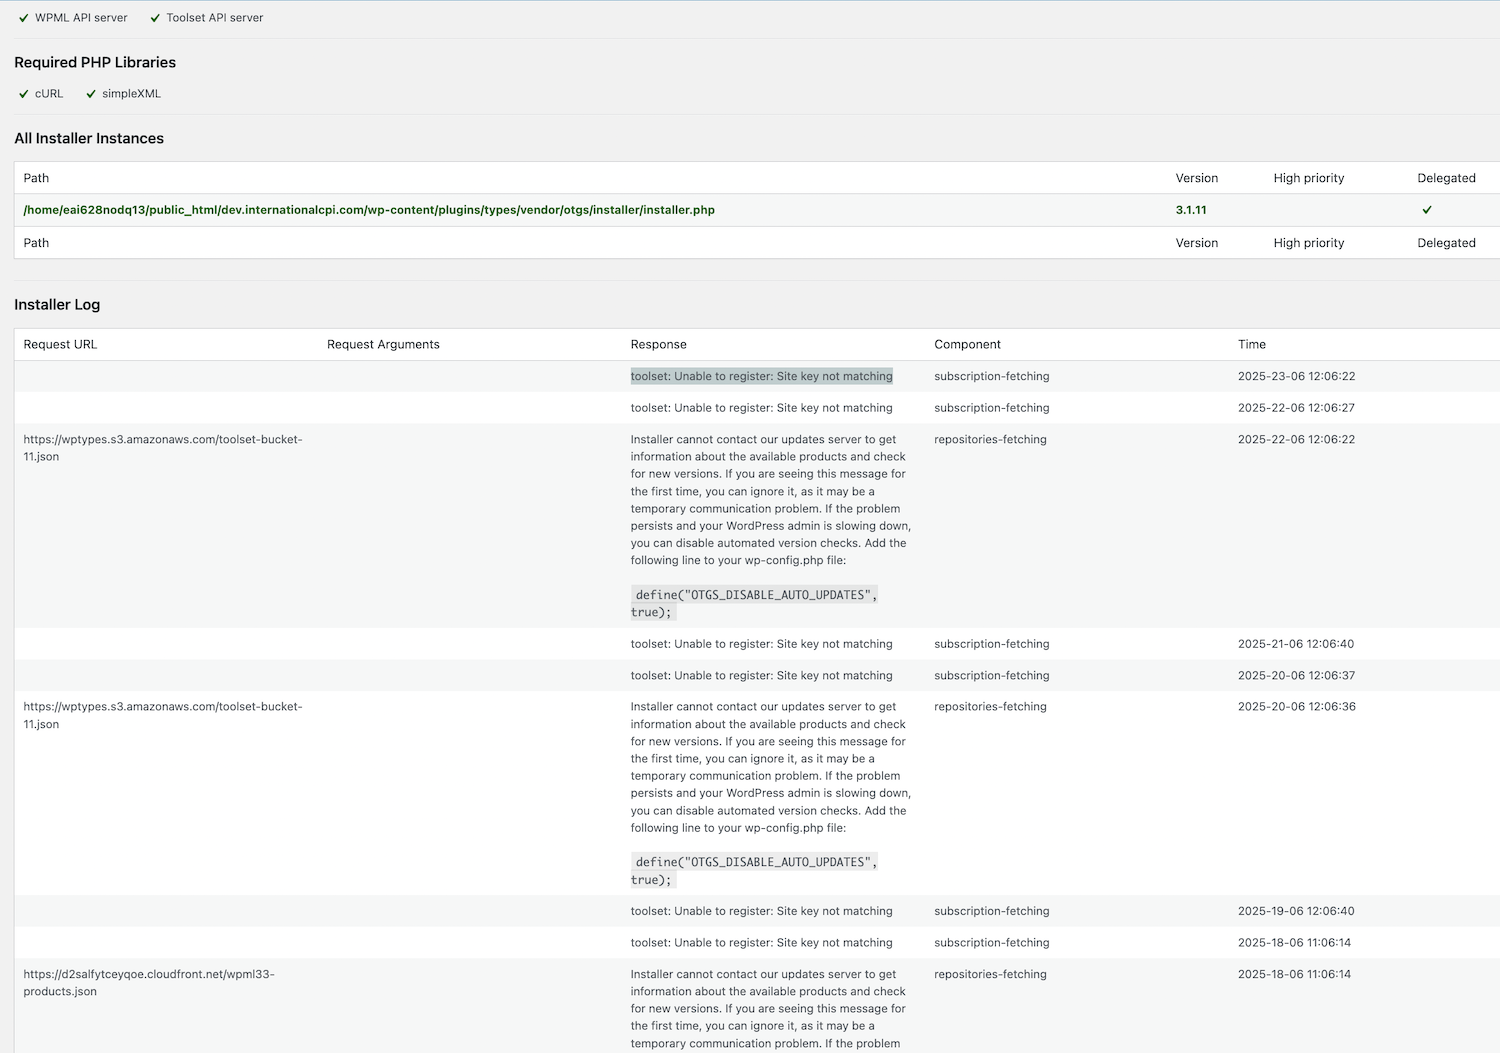Click the All Installer Instances heading
This screenshot has width=1500, height=1053.
(x=89, y=138)
